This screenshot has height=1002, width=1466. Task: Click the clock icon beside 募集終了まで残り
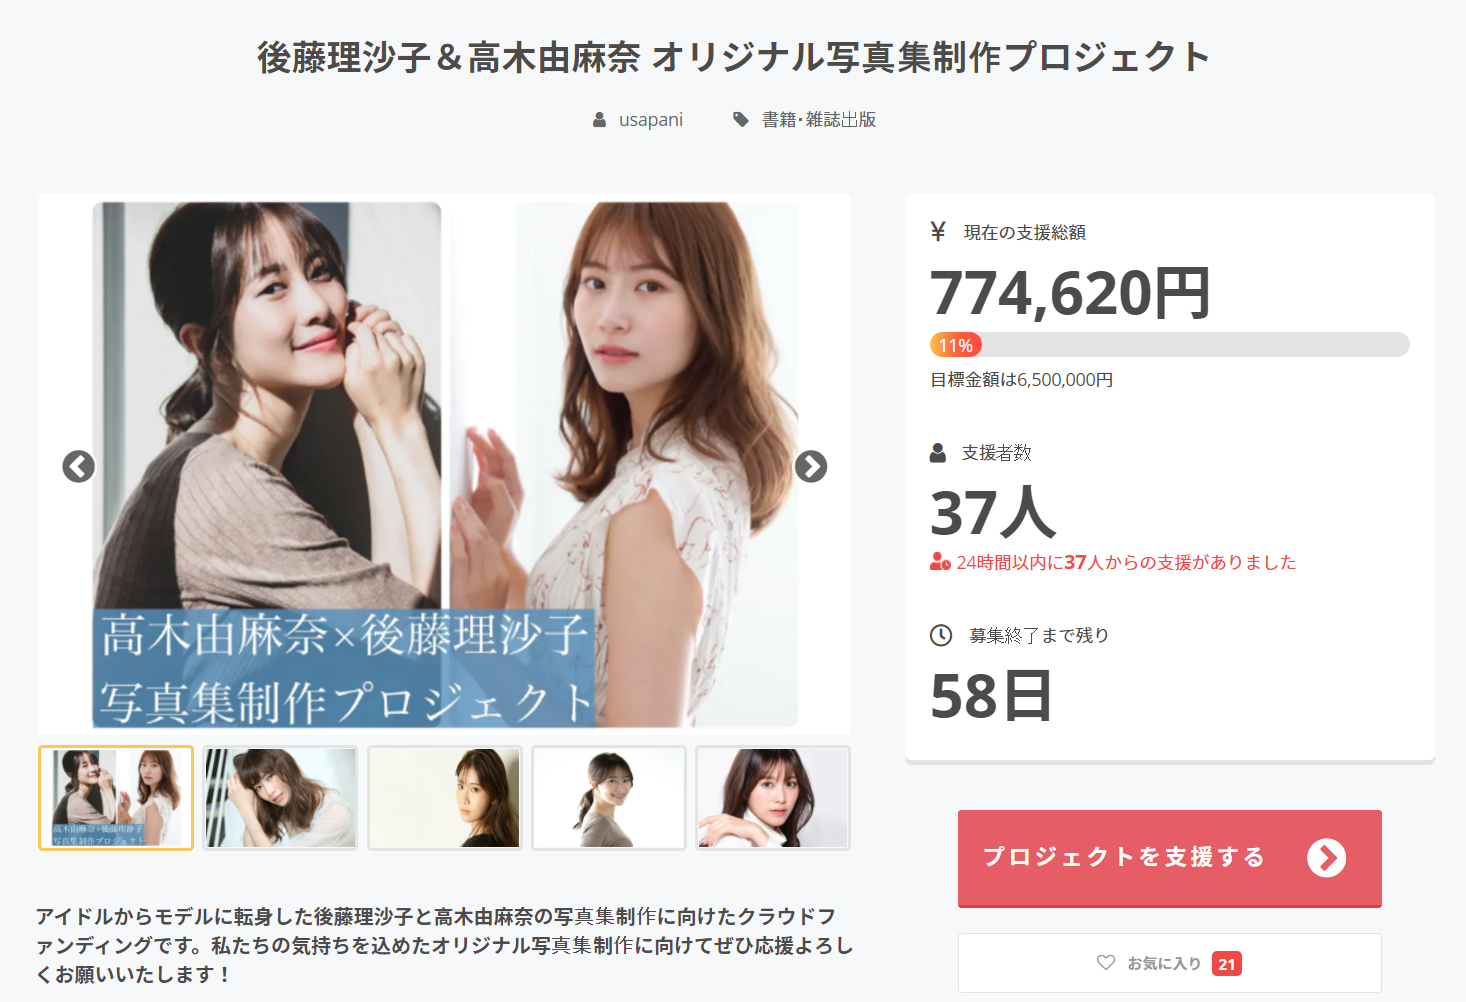coord(941,635)
